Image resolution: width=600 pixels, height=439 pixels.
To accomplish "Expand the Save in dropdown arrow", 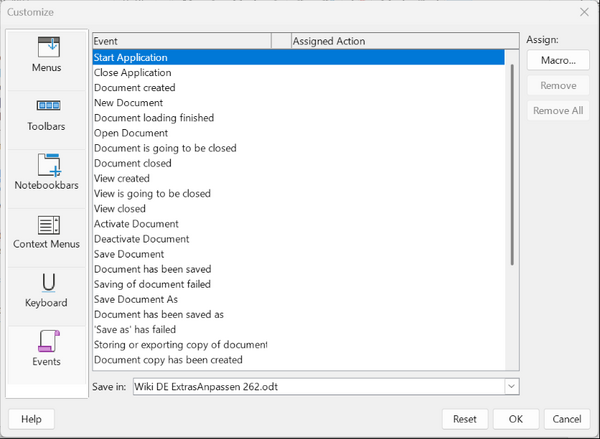I will 511,387.
